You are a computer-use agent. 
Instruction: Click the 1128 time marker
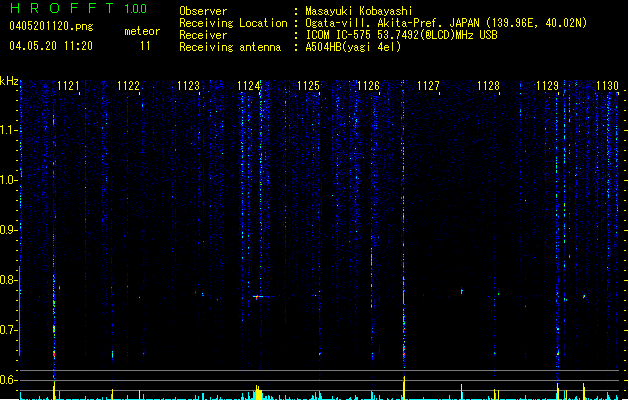click(488, 86)
